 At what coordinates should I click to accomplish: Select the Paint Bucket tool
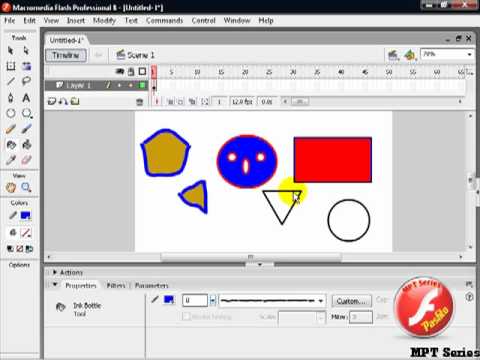pyautogui.click(x=26, y=145)
